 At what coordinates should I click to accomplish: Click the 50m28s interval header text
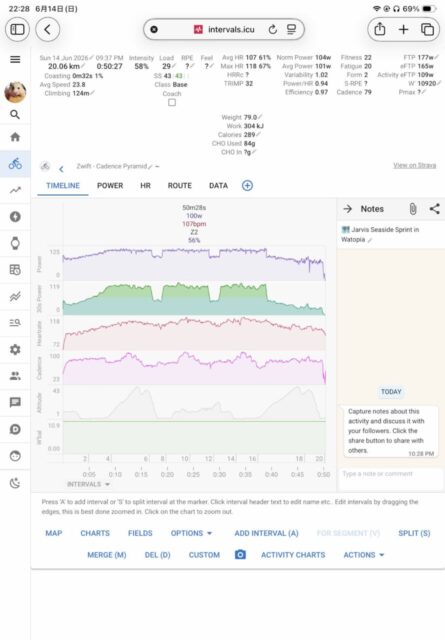click(x=194, y=208)
